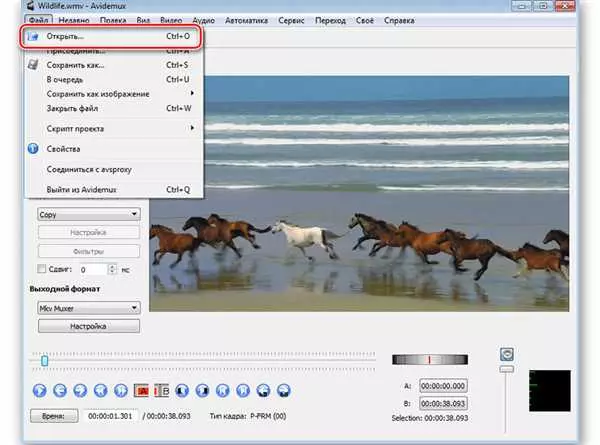The height and width of the screenshot is (445, 600).
Task: Click the black audio level meter
Action: coord(549,391)
